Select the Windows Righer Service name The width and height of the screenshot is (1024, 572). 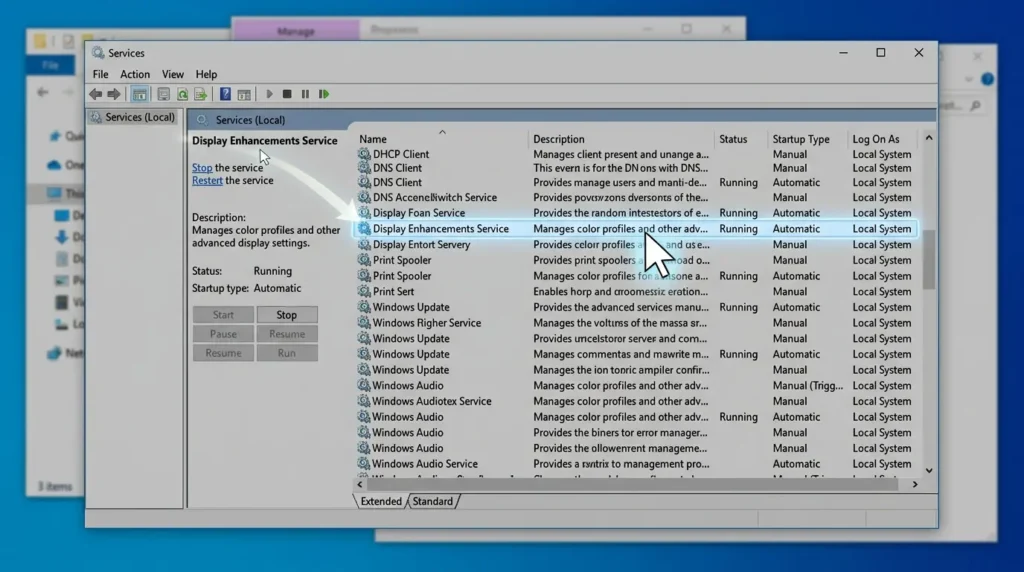click(426, 323)
